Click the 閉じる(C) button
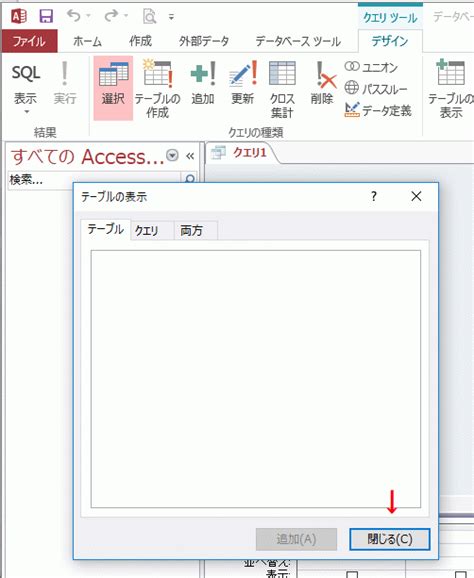Screen dimensions: 474x578 click(x=390, y=539)
